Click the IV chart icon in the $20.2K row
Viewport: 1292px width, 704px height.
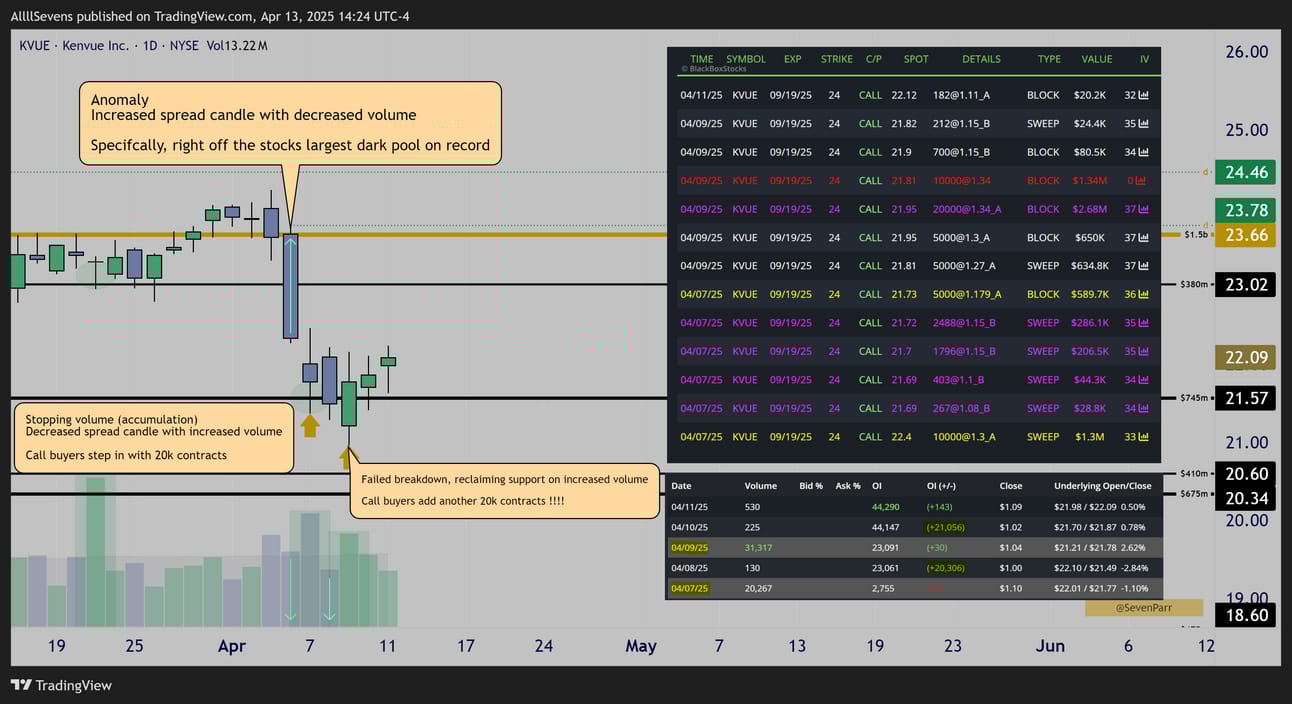point(1144,95)
